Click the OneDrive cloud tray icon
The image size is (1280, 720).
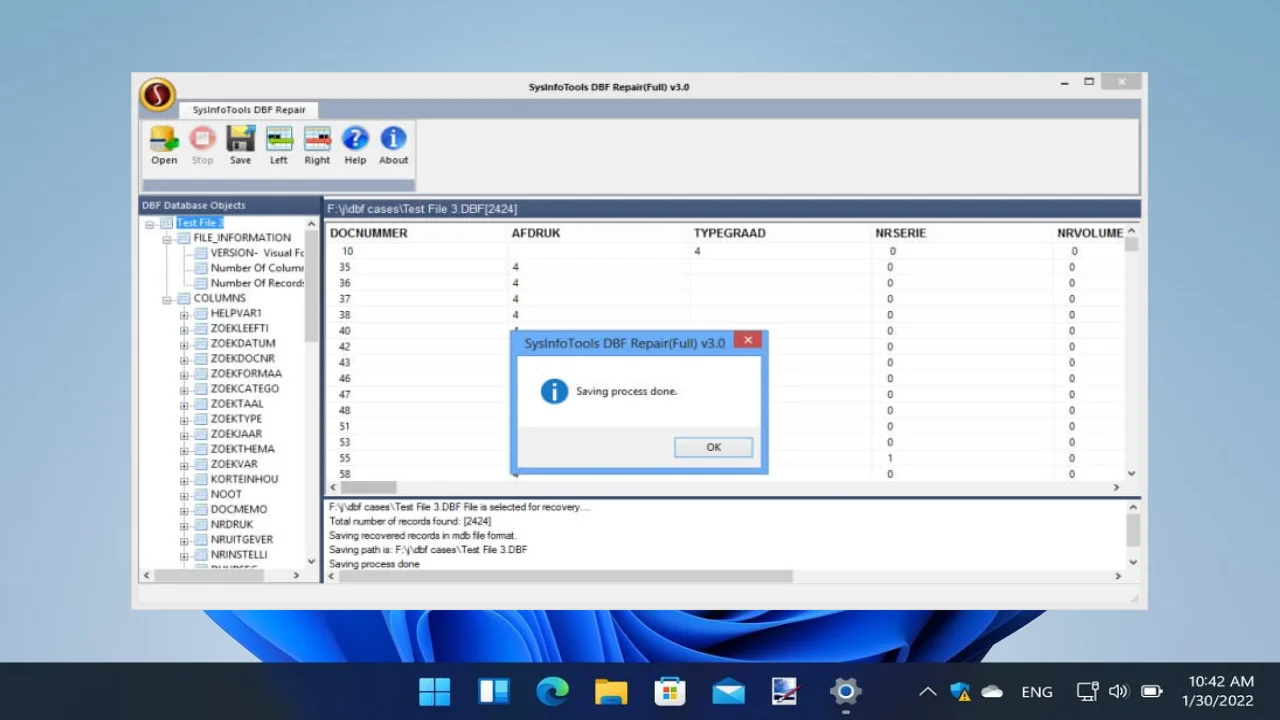click(992, 691)
